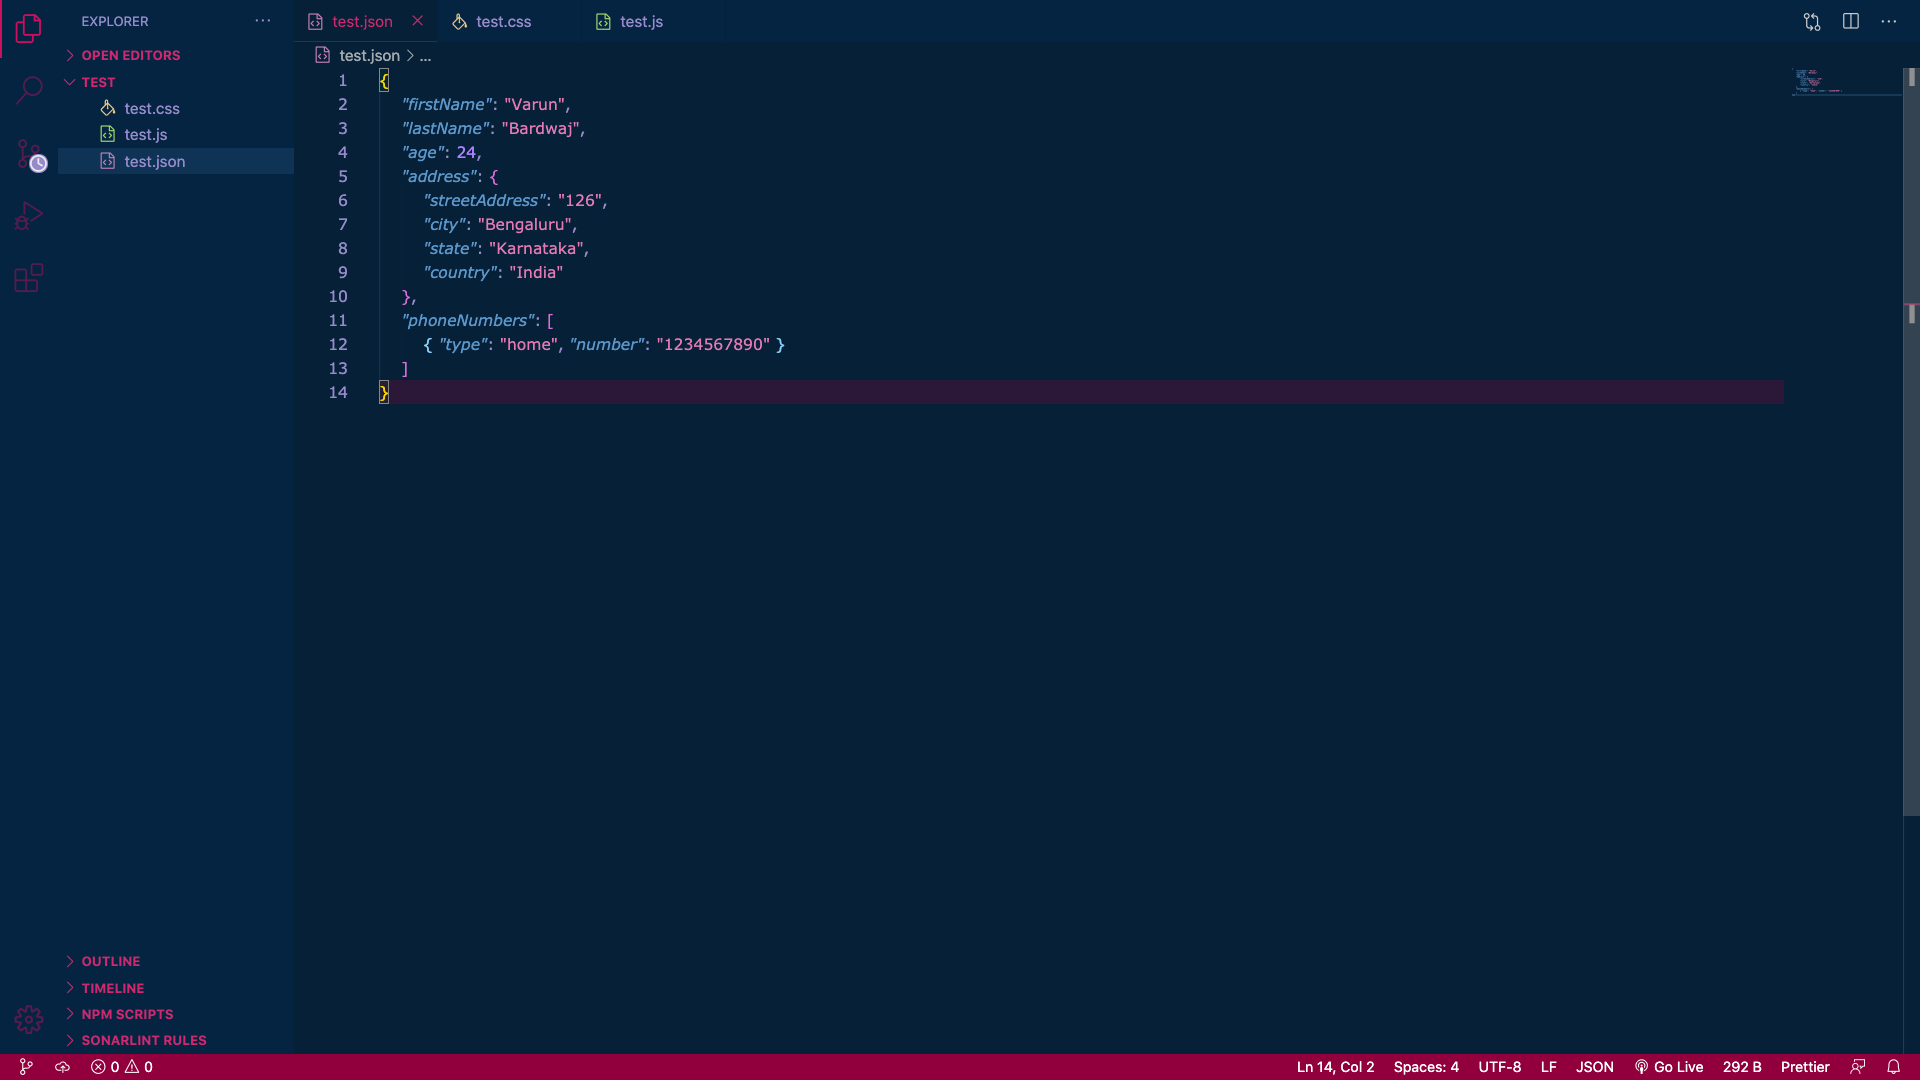The image size is (1920, 1080).
Task: Switch to the test.css tab
Action: (x=503, y=21)
